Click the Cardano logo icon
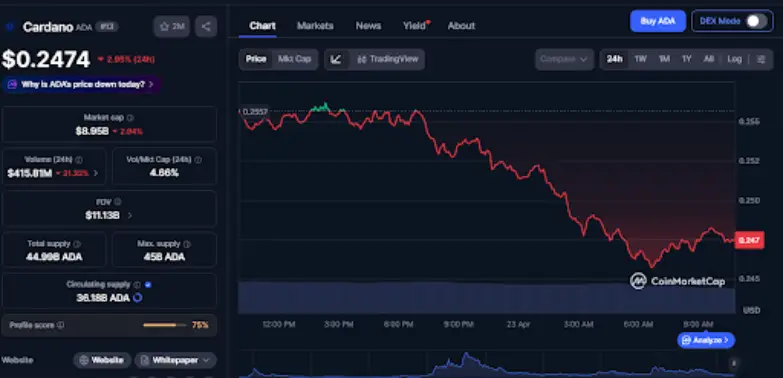Screen dimensions: 783x378 coord(9,27)
